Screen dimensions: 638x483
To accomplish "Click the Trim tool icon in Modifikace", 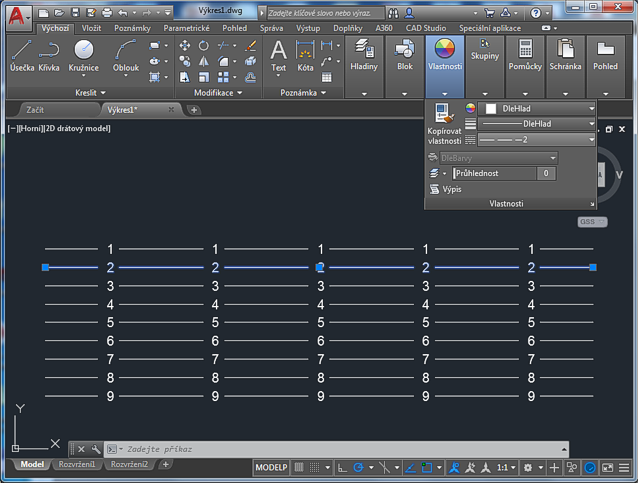I will pyautogui.click(x=223, y=46).
